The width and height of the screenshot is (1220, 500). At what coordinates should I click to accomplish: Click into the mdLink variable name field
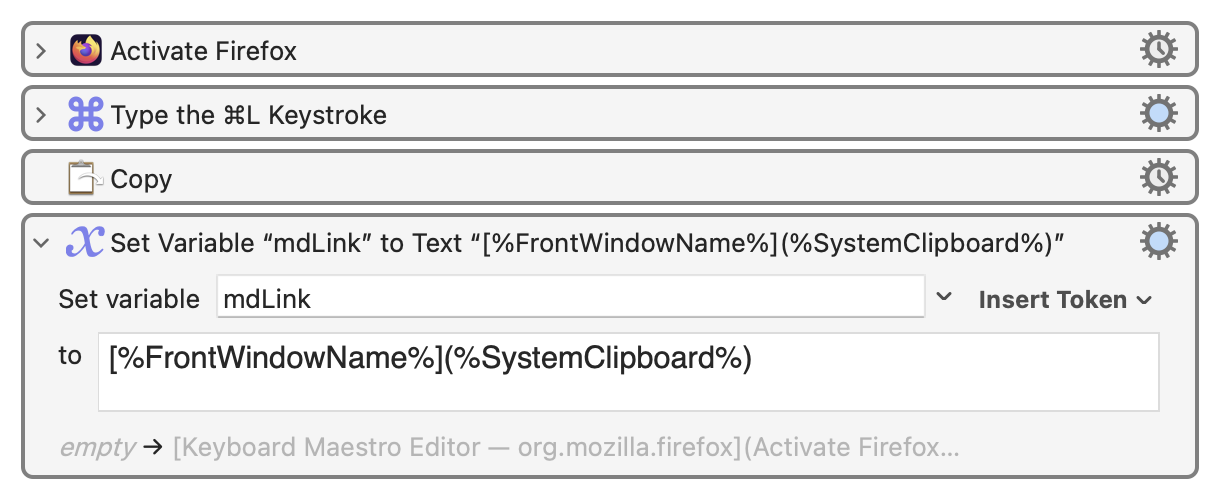click(x=570, y=298)
